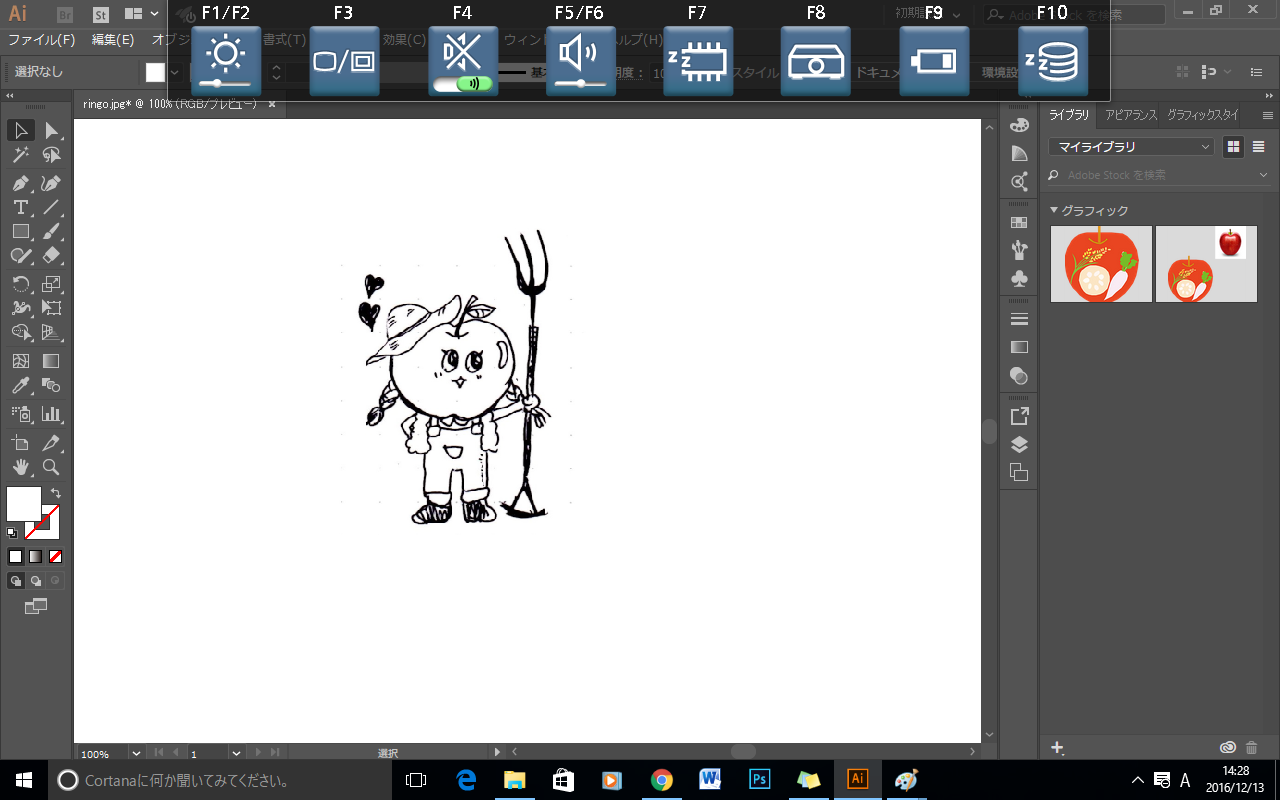Switch to the グラフィックスタイル tab
The width and height of the screenshot is (1280, 800).
point(1203,115)
